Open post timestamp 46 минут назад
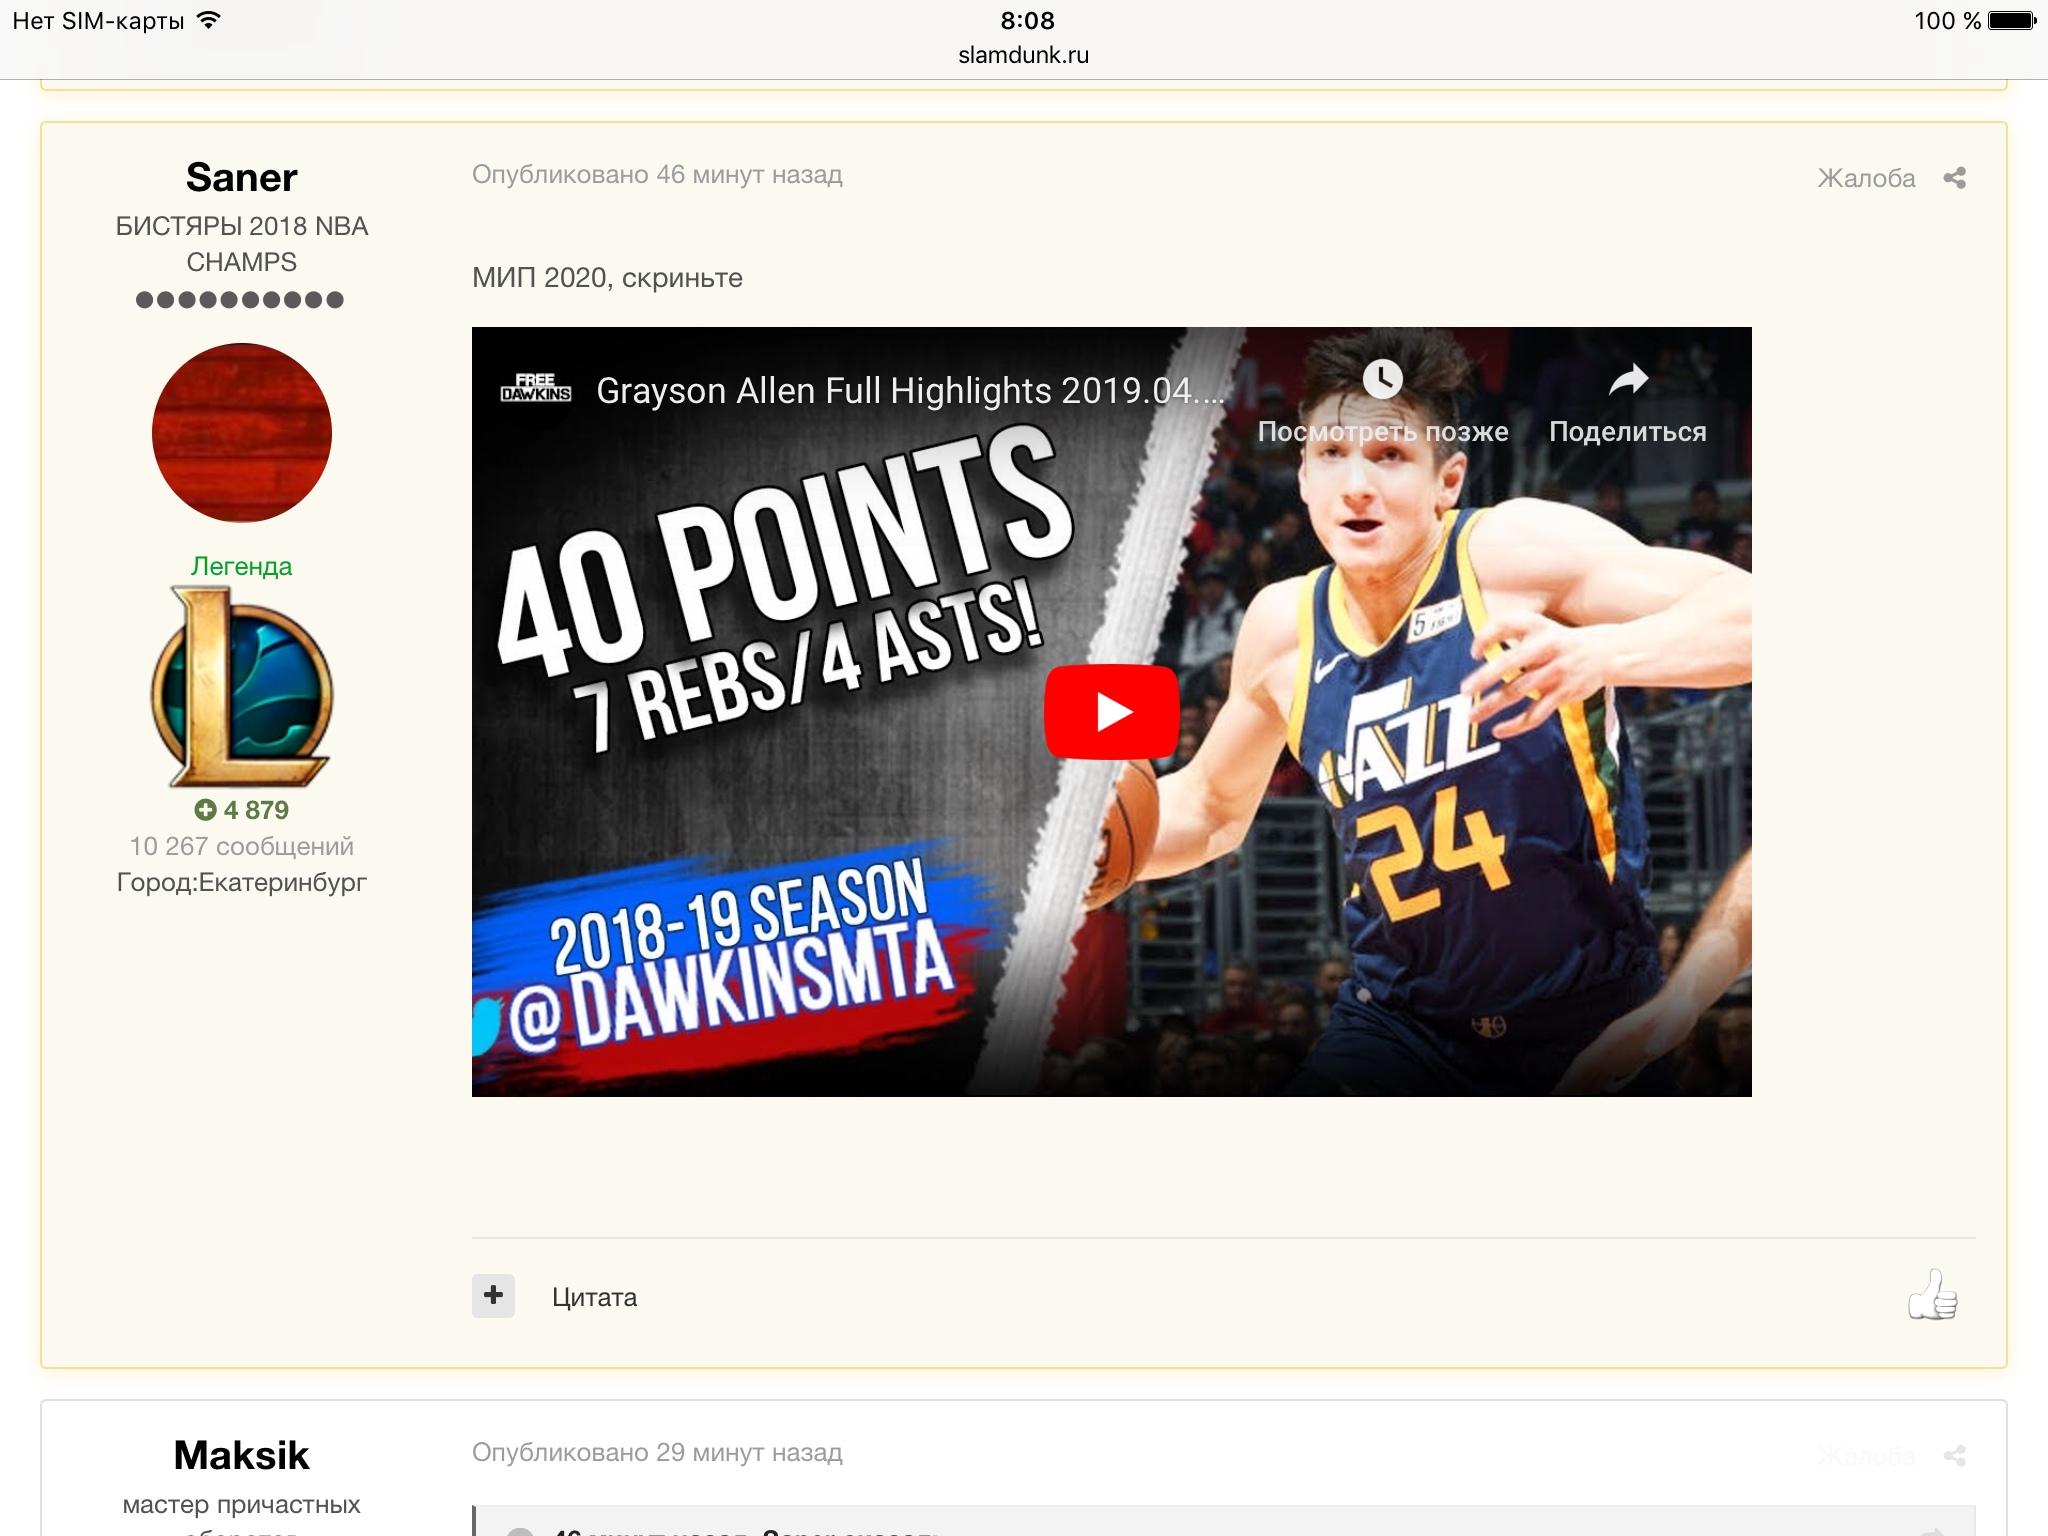The image size is (2048, 1536). click(657, 175)
